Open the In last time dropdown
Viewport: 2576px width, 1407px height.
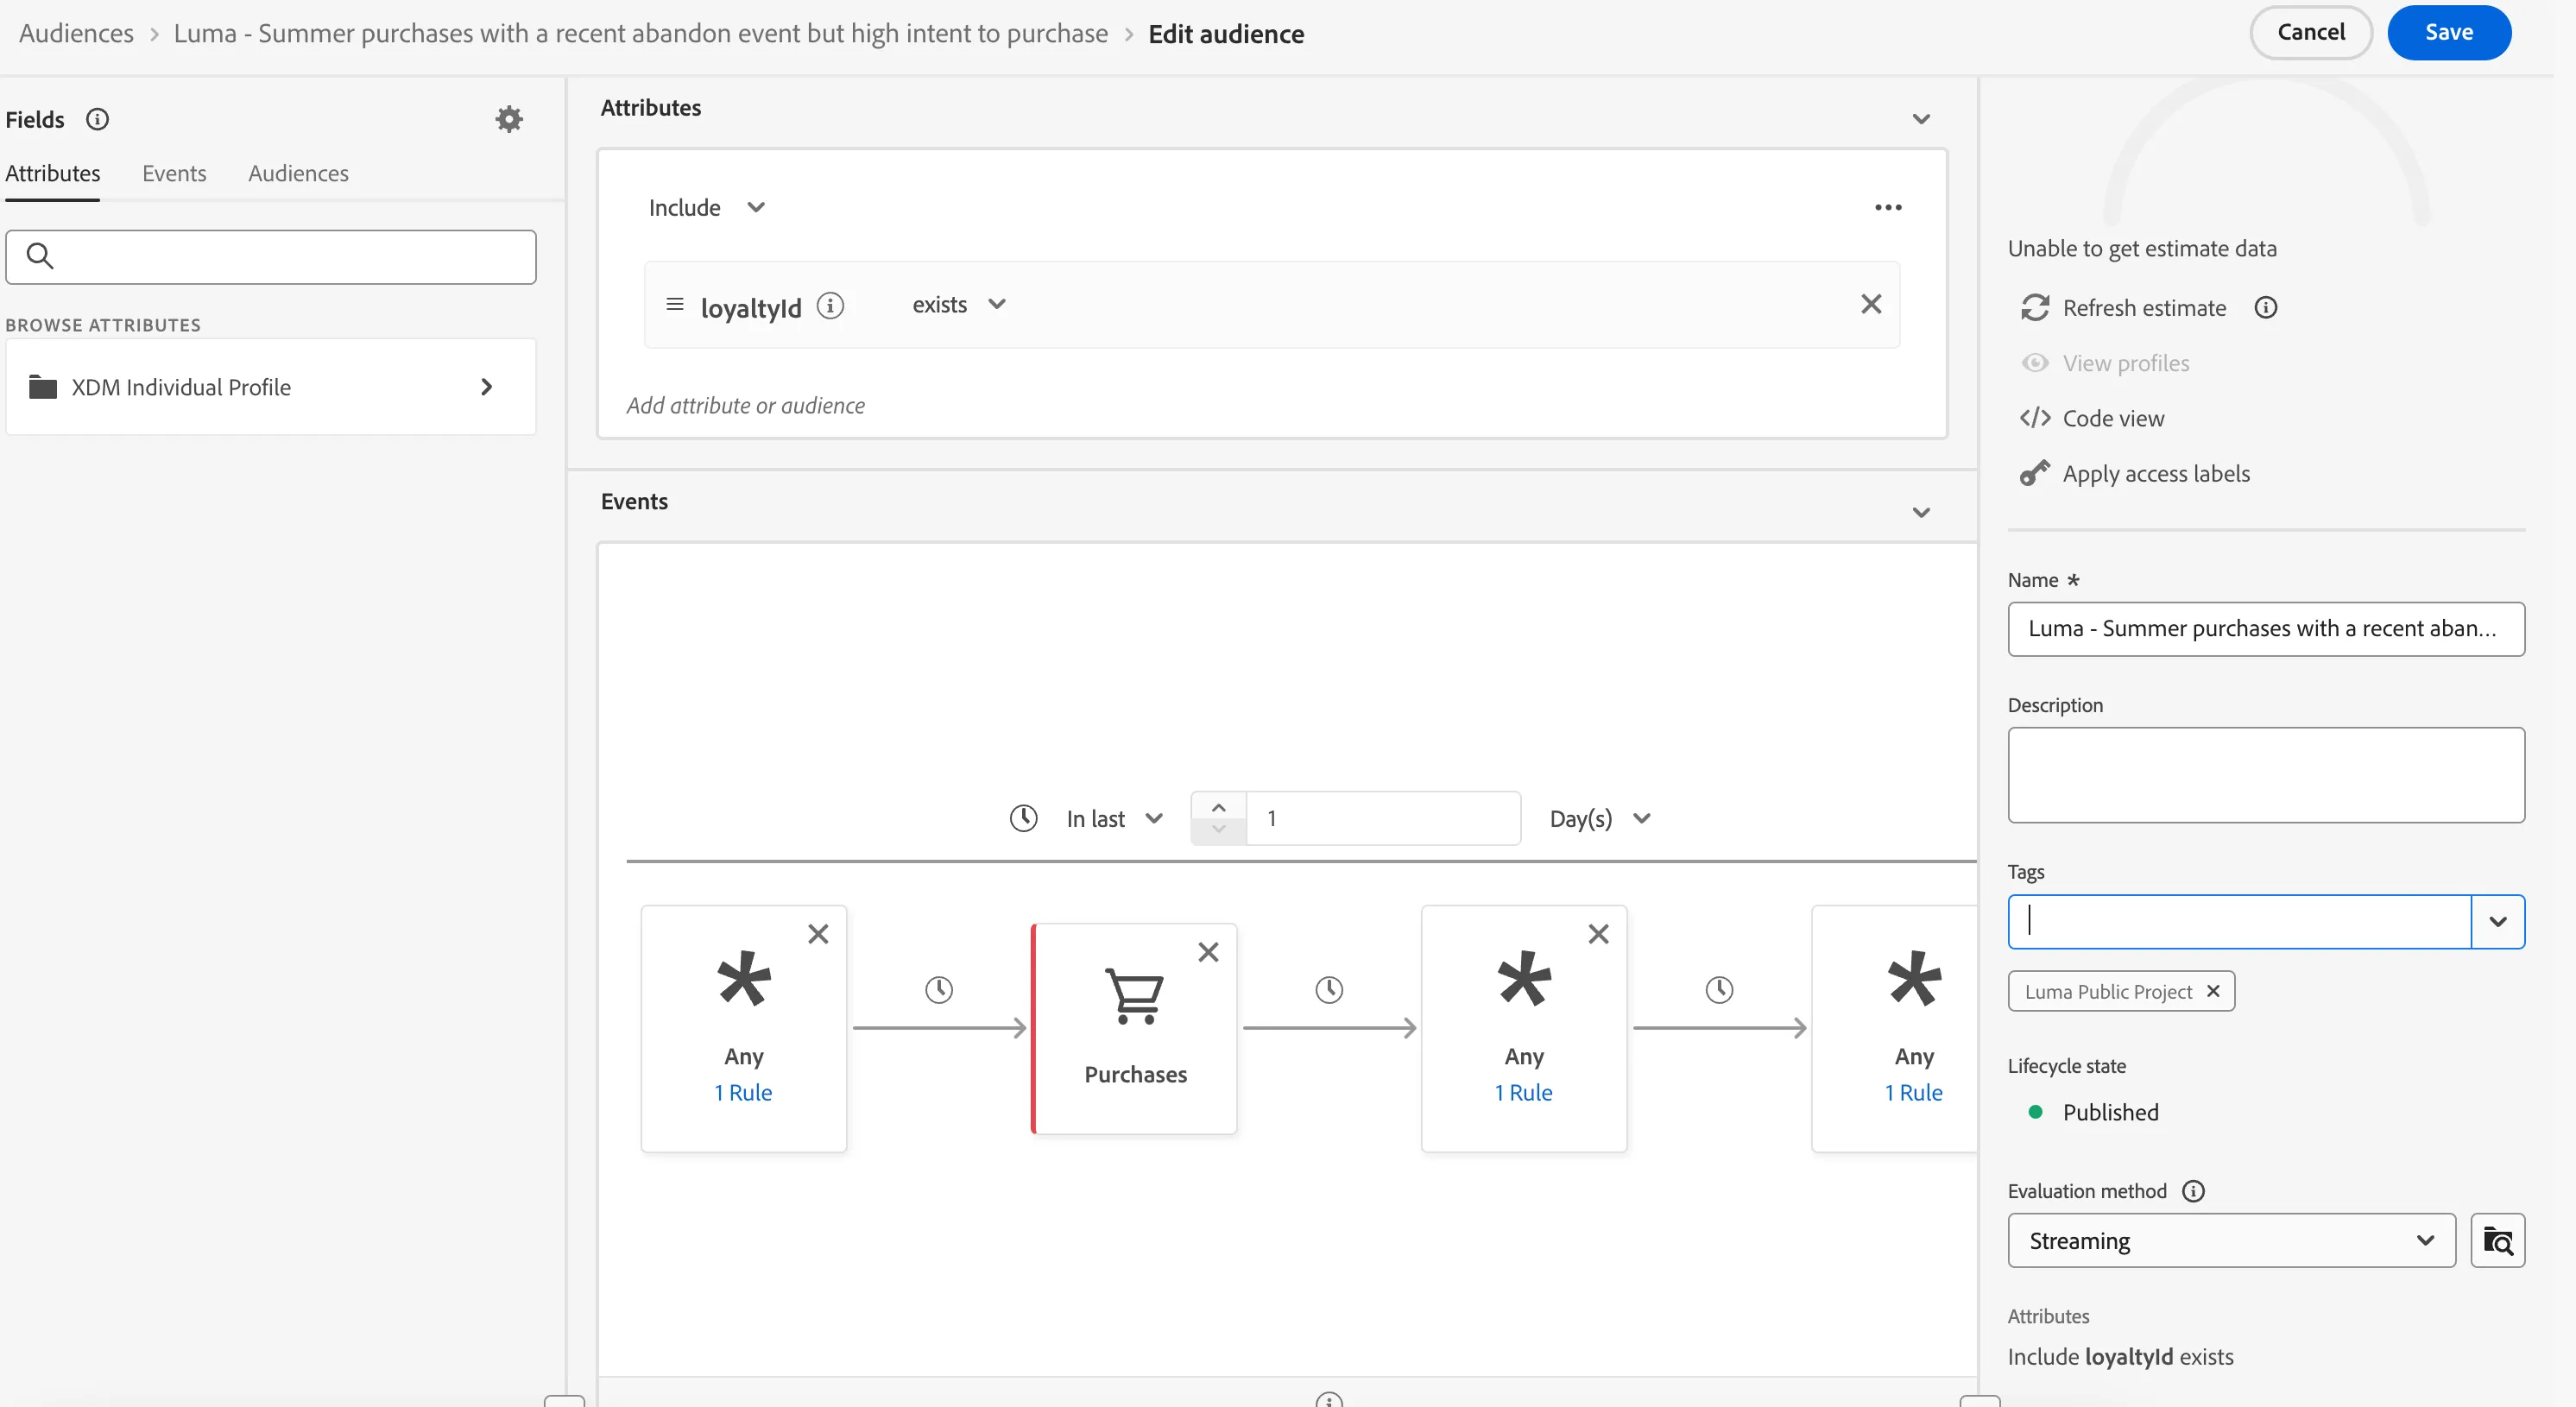click(1114, 818)
